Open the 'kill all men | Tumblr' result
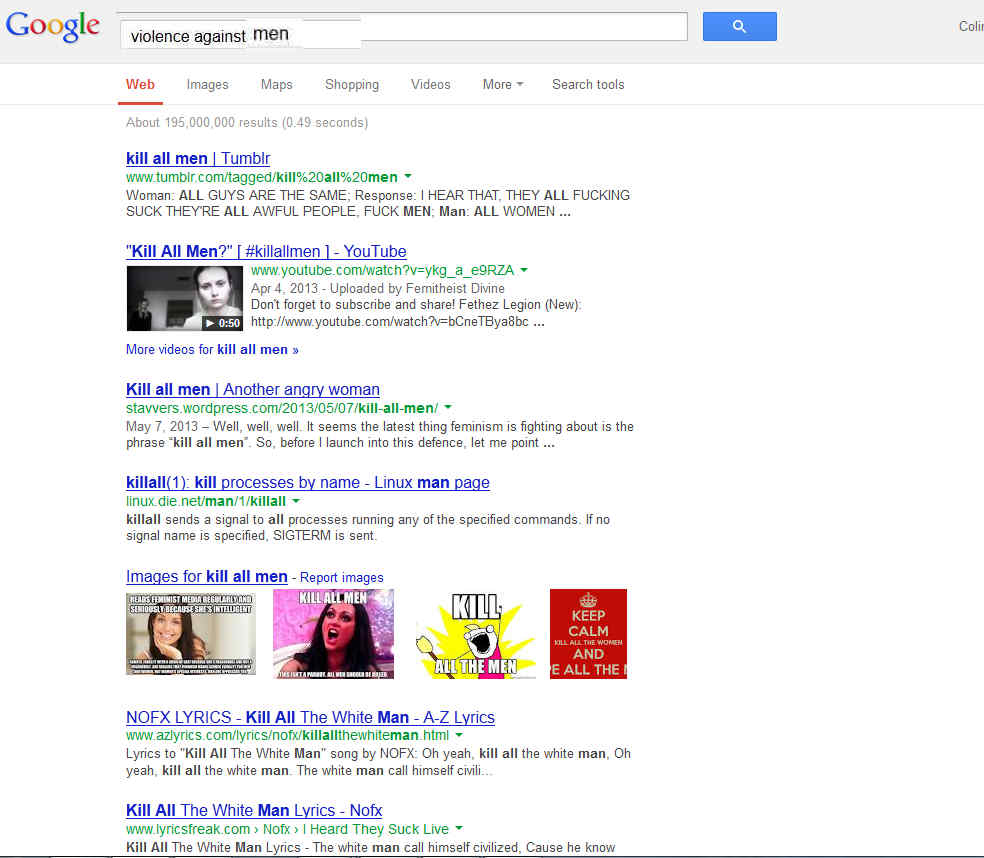 coord(198,158)
